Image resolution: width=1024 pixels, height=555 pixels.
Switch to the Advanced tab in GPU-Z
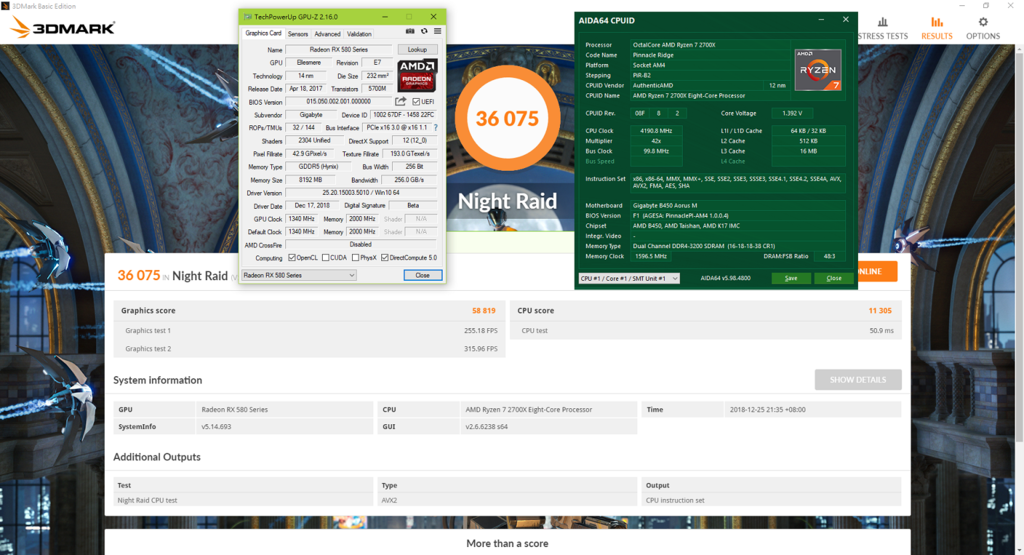(327, 34)
